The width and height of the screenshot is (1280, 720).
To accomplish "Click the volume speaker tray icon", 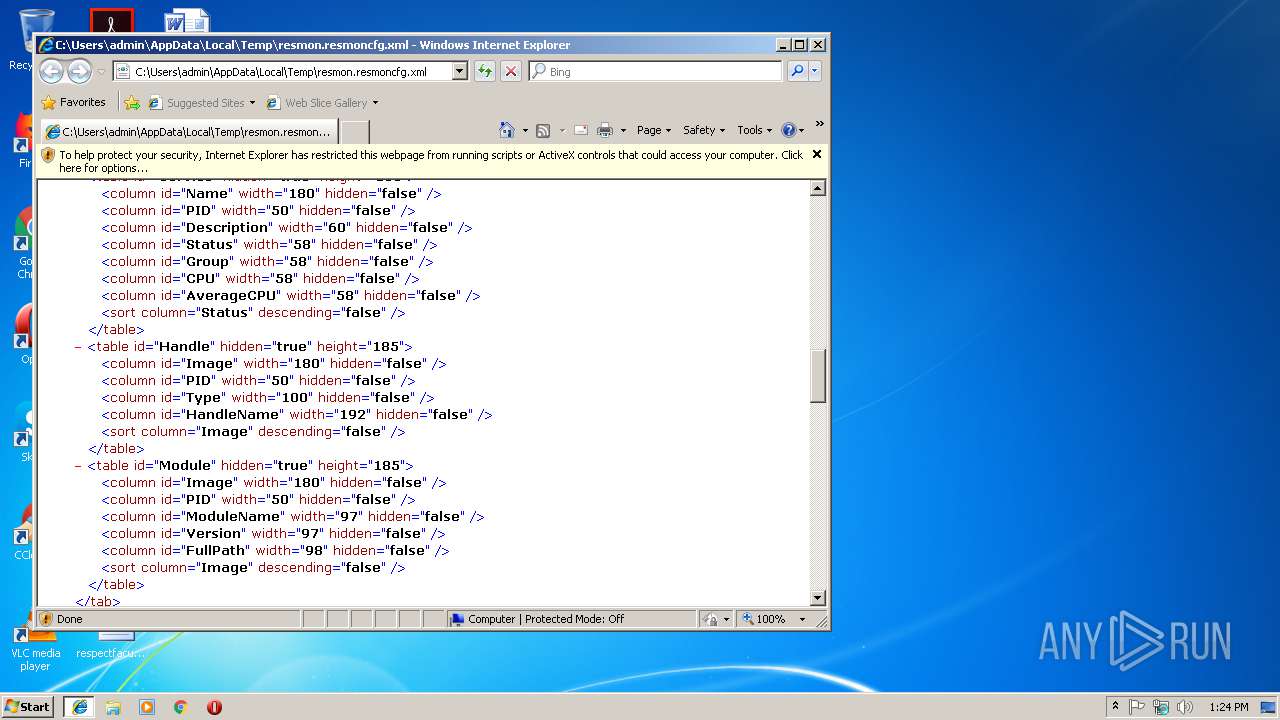I will click(1185, 707).
